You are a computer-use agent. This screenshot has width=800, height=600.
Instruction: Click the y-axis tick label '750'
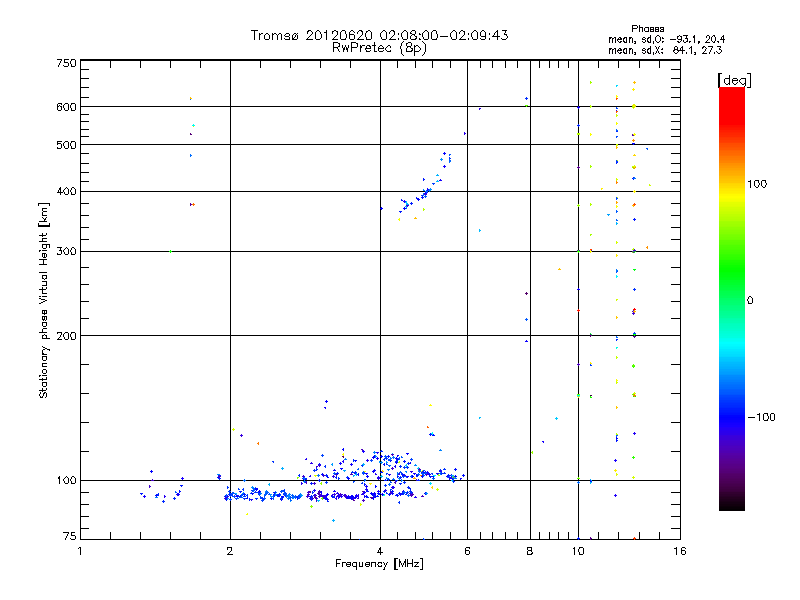click(x=66, y=63)
